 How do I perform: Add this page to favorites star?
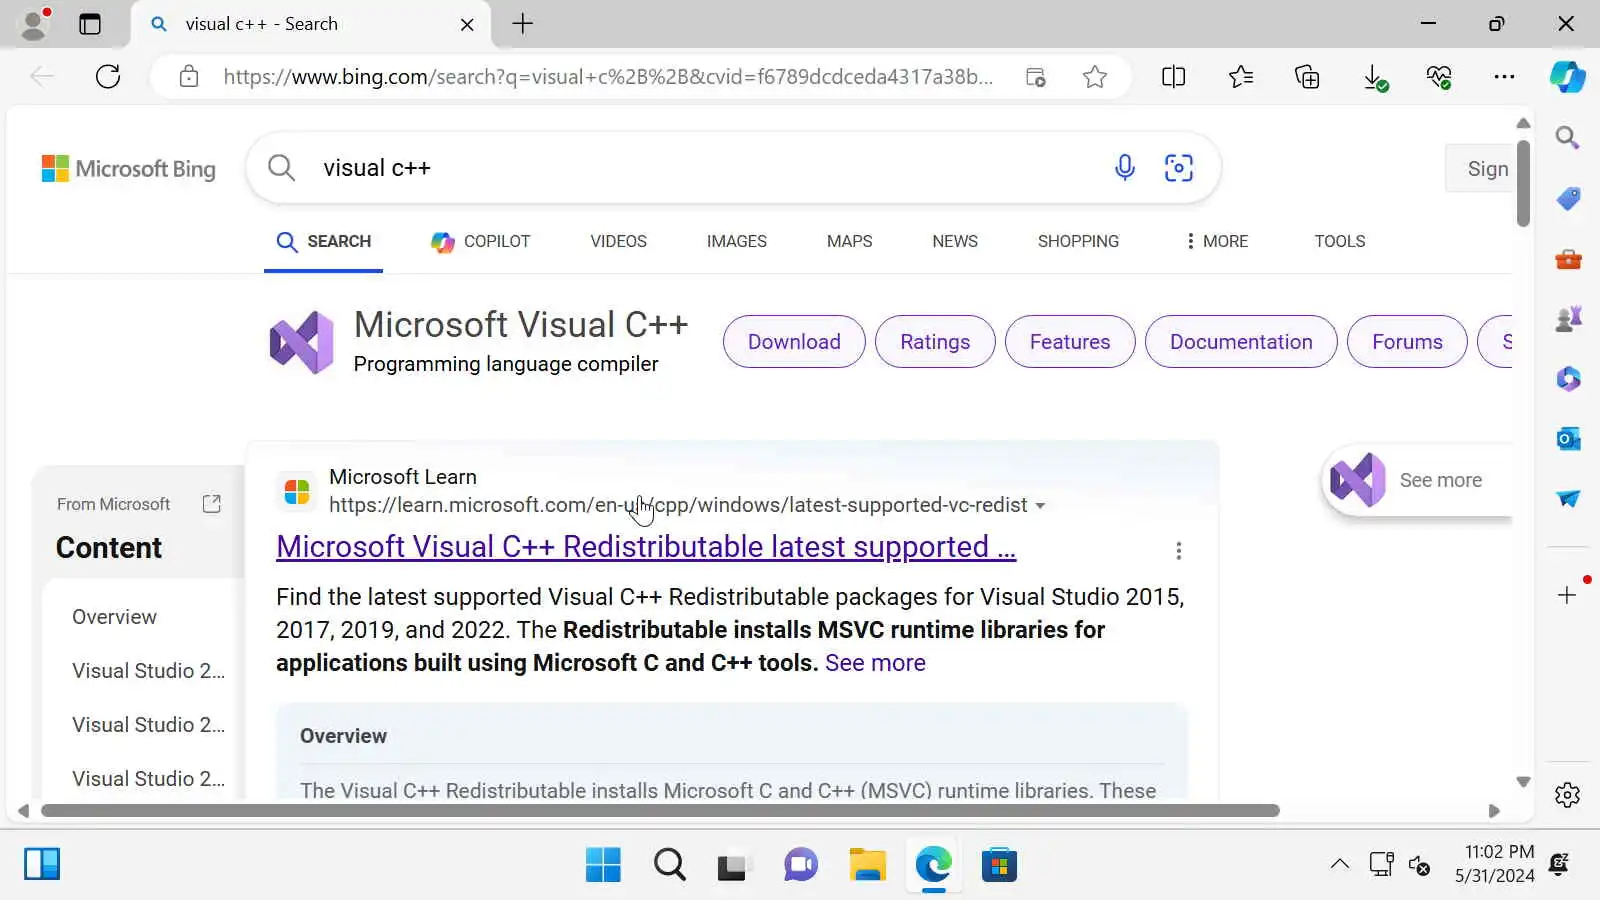point(1095,77)
